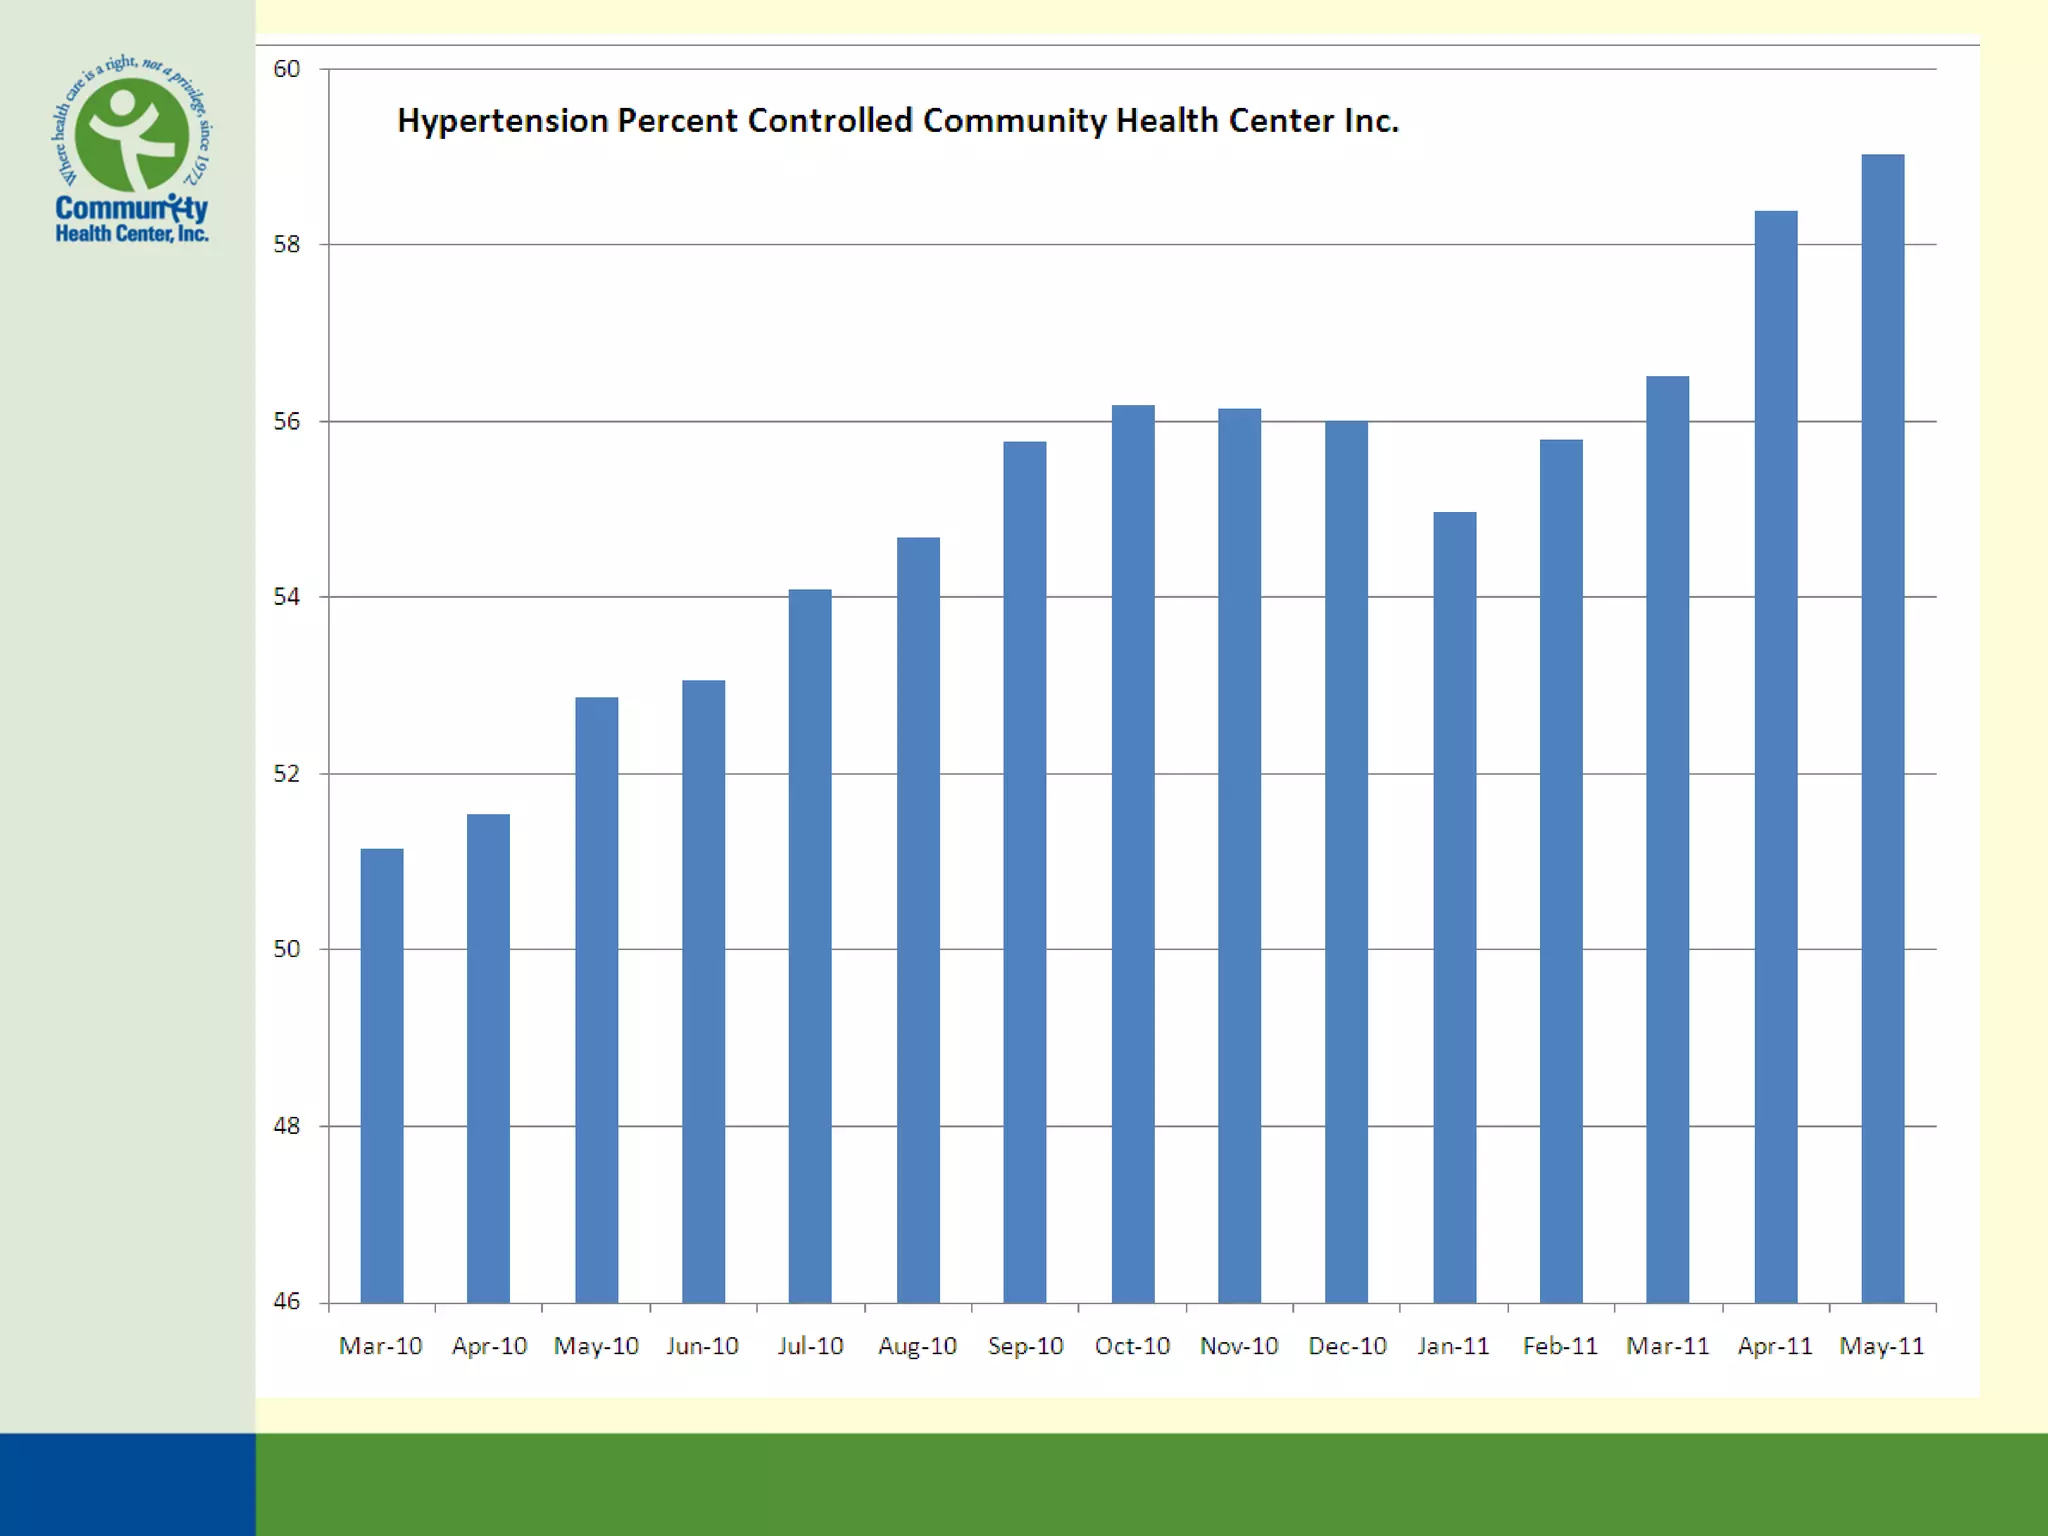Click the 46 y-axis value
Viewport: 2048px width, 1536px height.
(x=287, y=1302)
